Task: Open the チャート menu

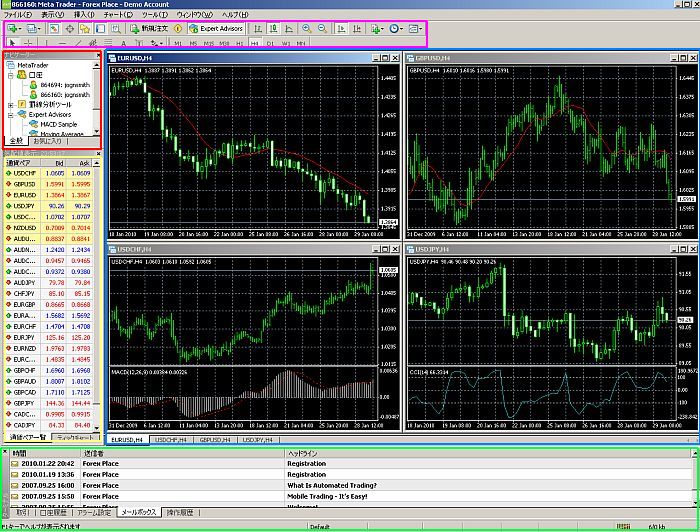Action: (118, 15)
